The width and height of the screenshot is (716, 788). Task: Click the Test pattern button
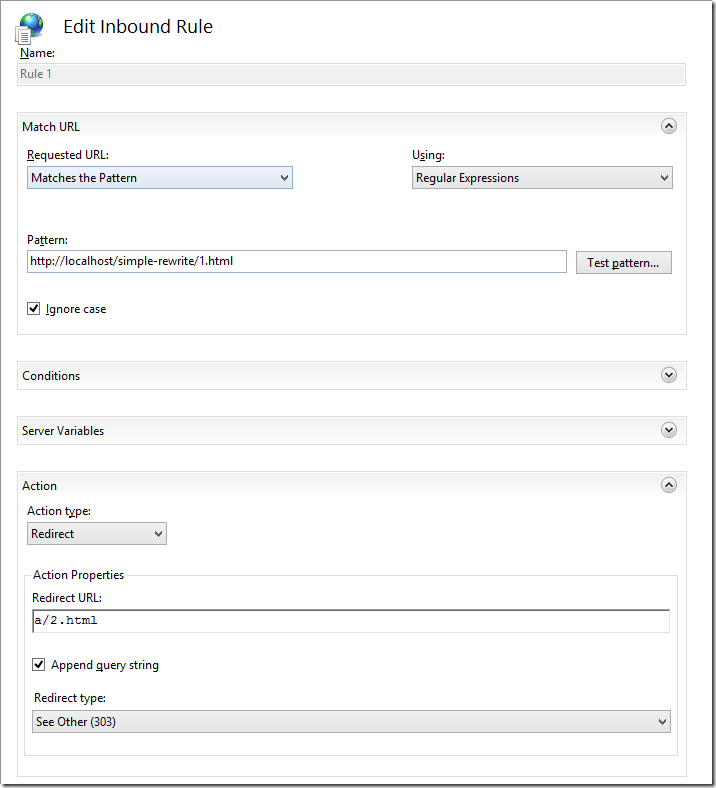tap(623, 262)
